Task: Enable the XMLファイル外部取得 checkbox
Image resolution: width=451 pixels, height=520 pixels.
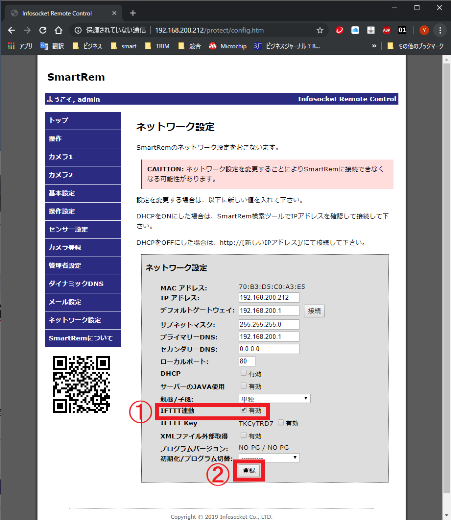Action: pos(244,435)
